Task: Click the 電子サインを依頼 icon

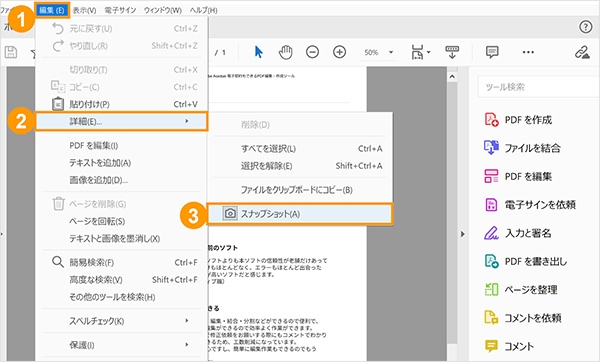Action: pyautogui.click(x=491, y=205)
